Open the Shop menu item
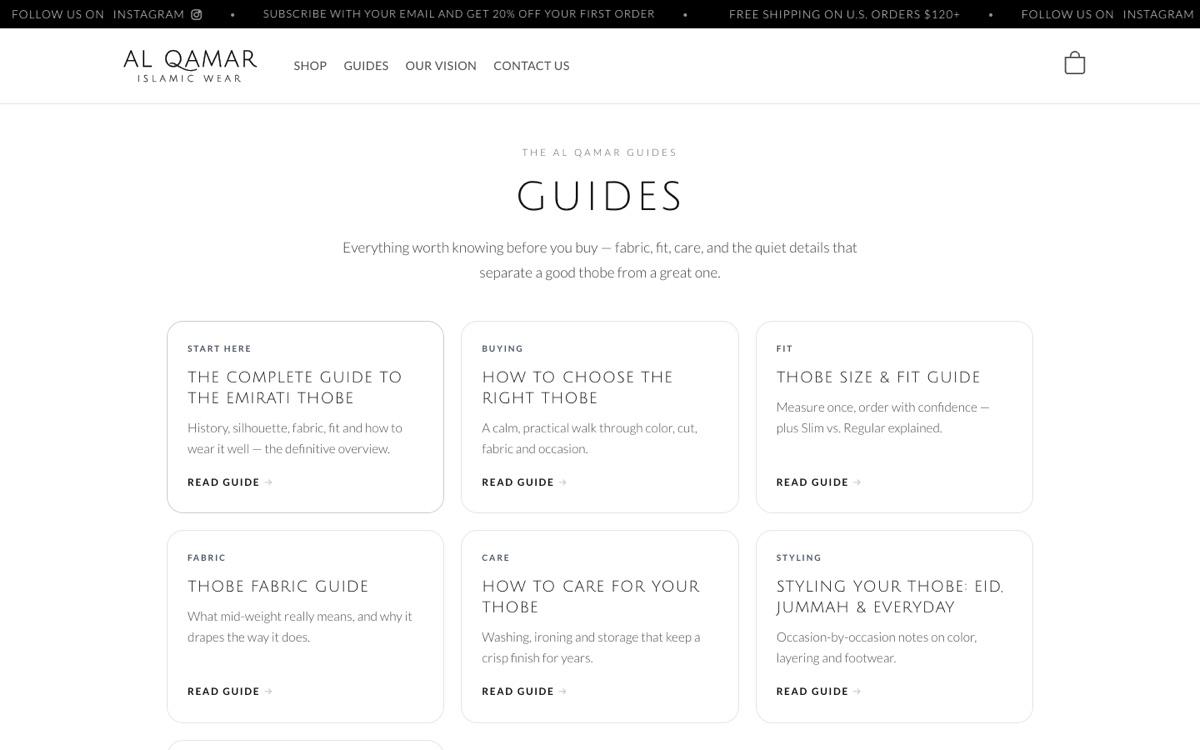Image resolution: width=1200 pixels, height=750 pixels. click(310, 66)
